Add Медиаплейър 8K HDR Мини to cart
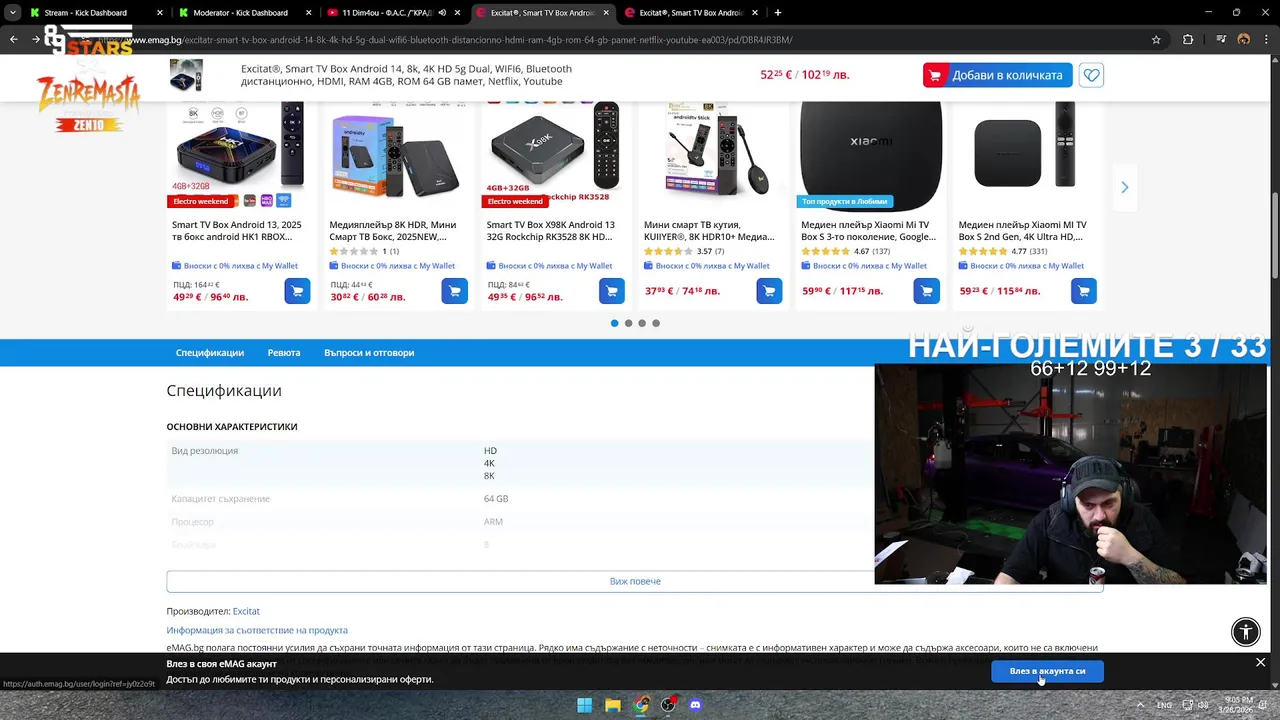This screenshot has height=720, width=1280. click(454, 291)
